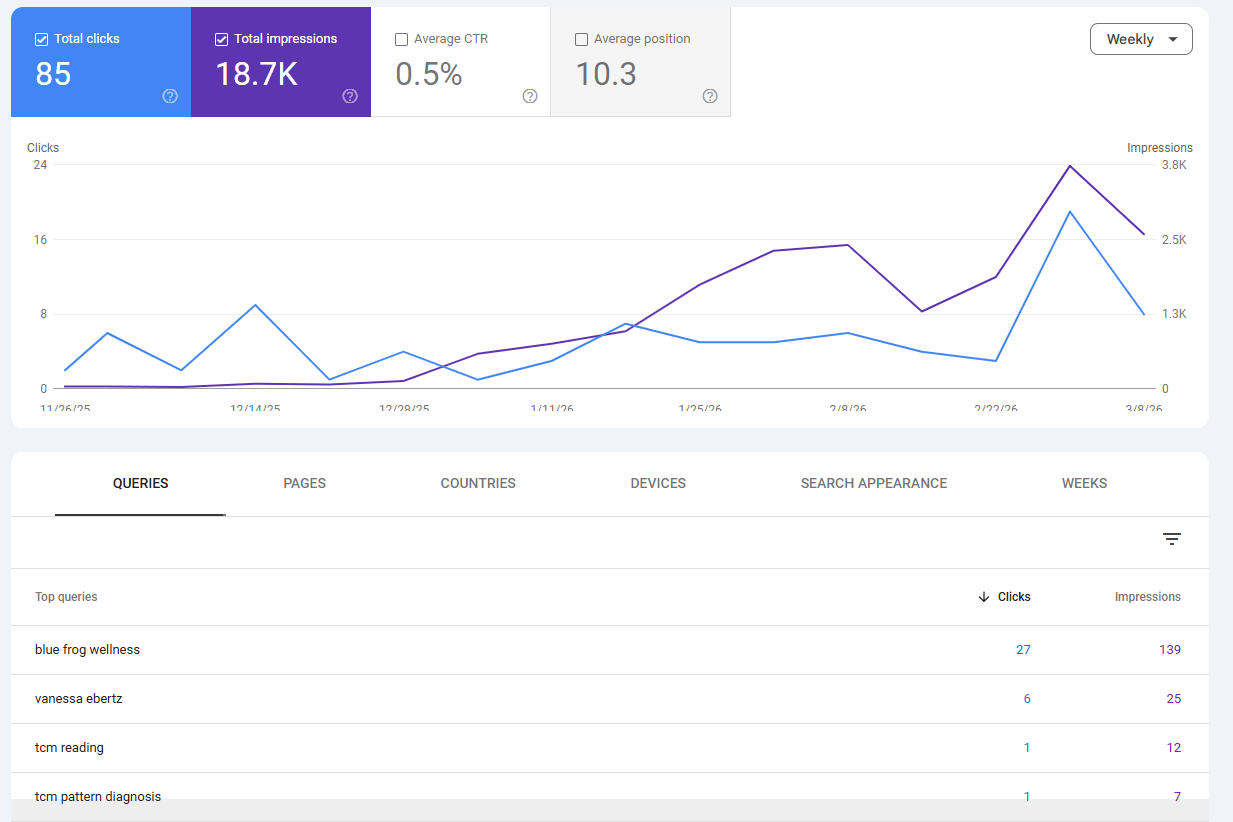Select the query vanessa ebertz

point(79,698)
